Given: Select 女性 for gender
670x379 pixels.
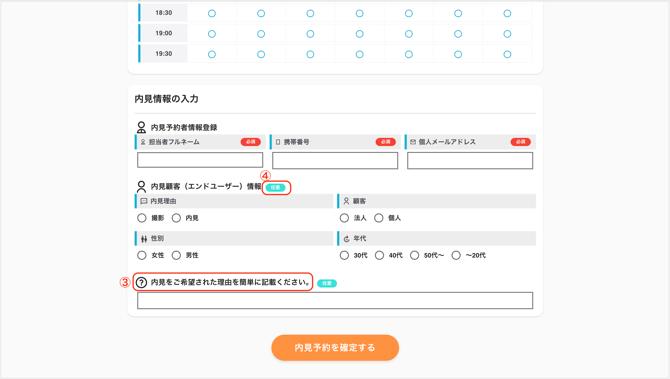Looking at the screenshot, I should 142,256.
